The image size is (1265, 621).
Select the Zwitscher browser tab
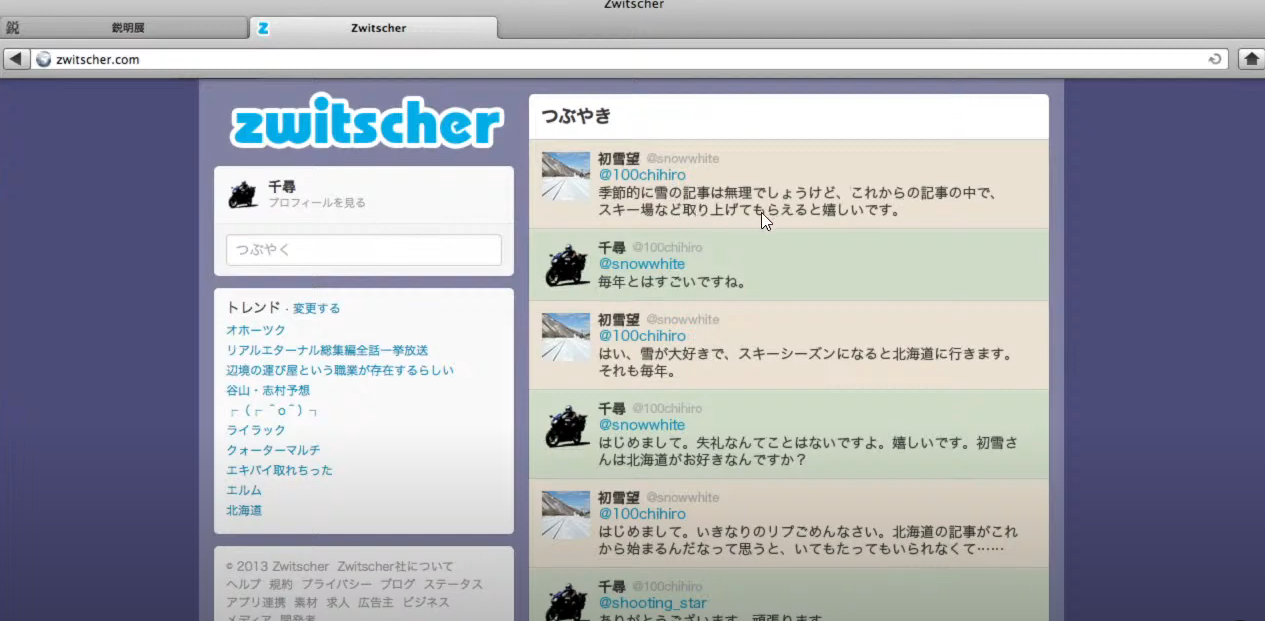pos(373,28)
